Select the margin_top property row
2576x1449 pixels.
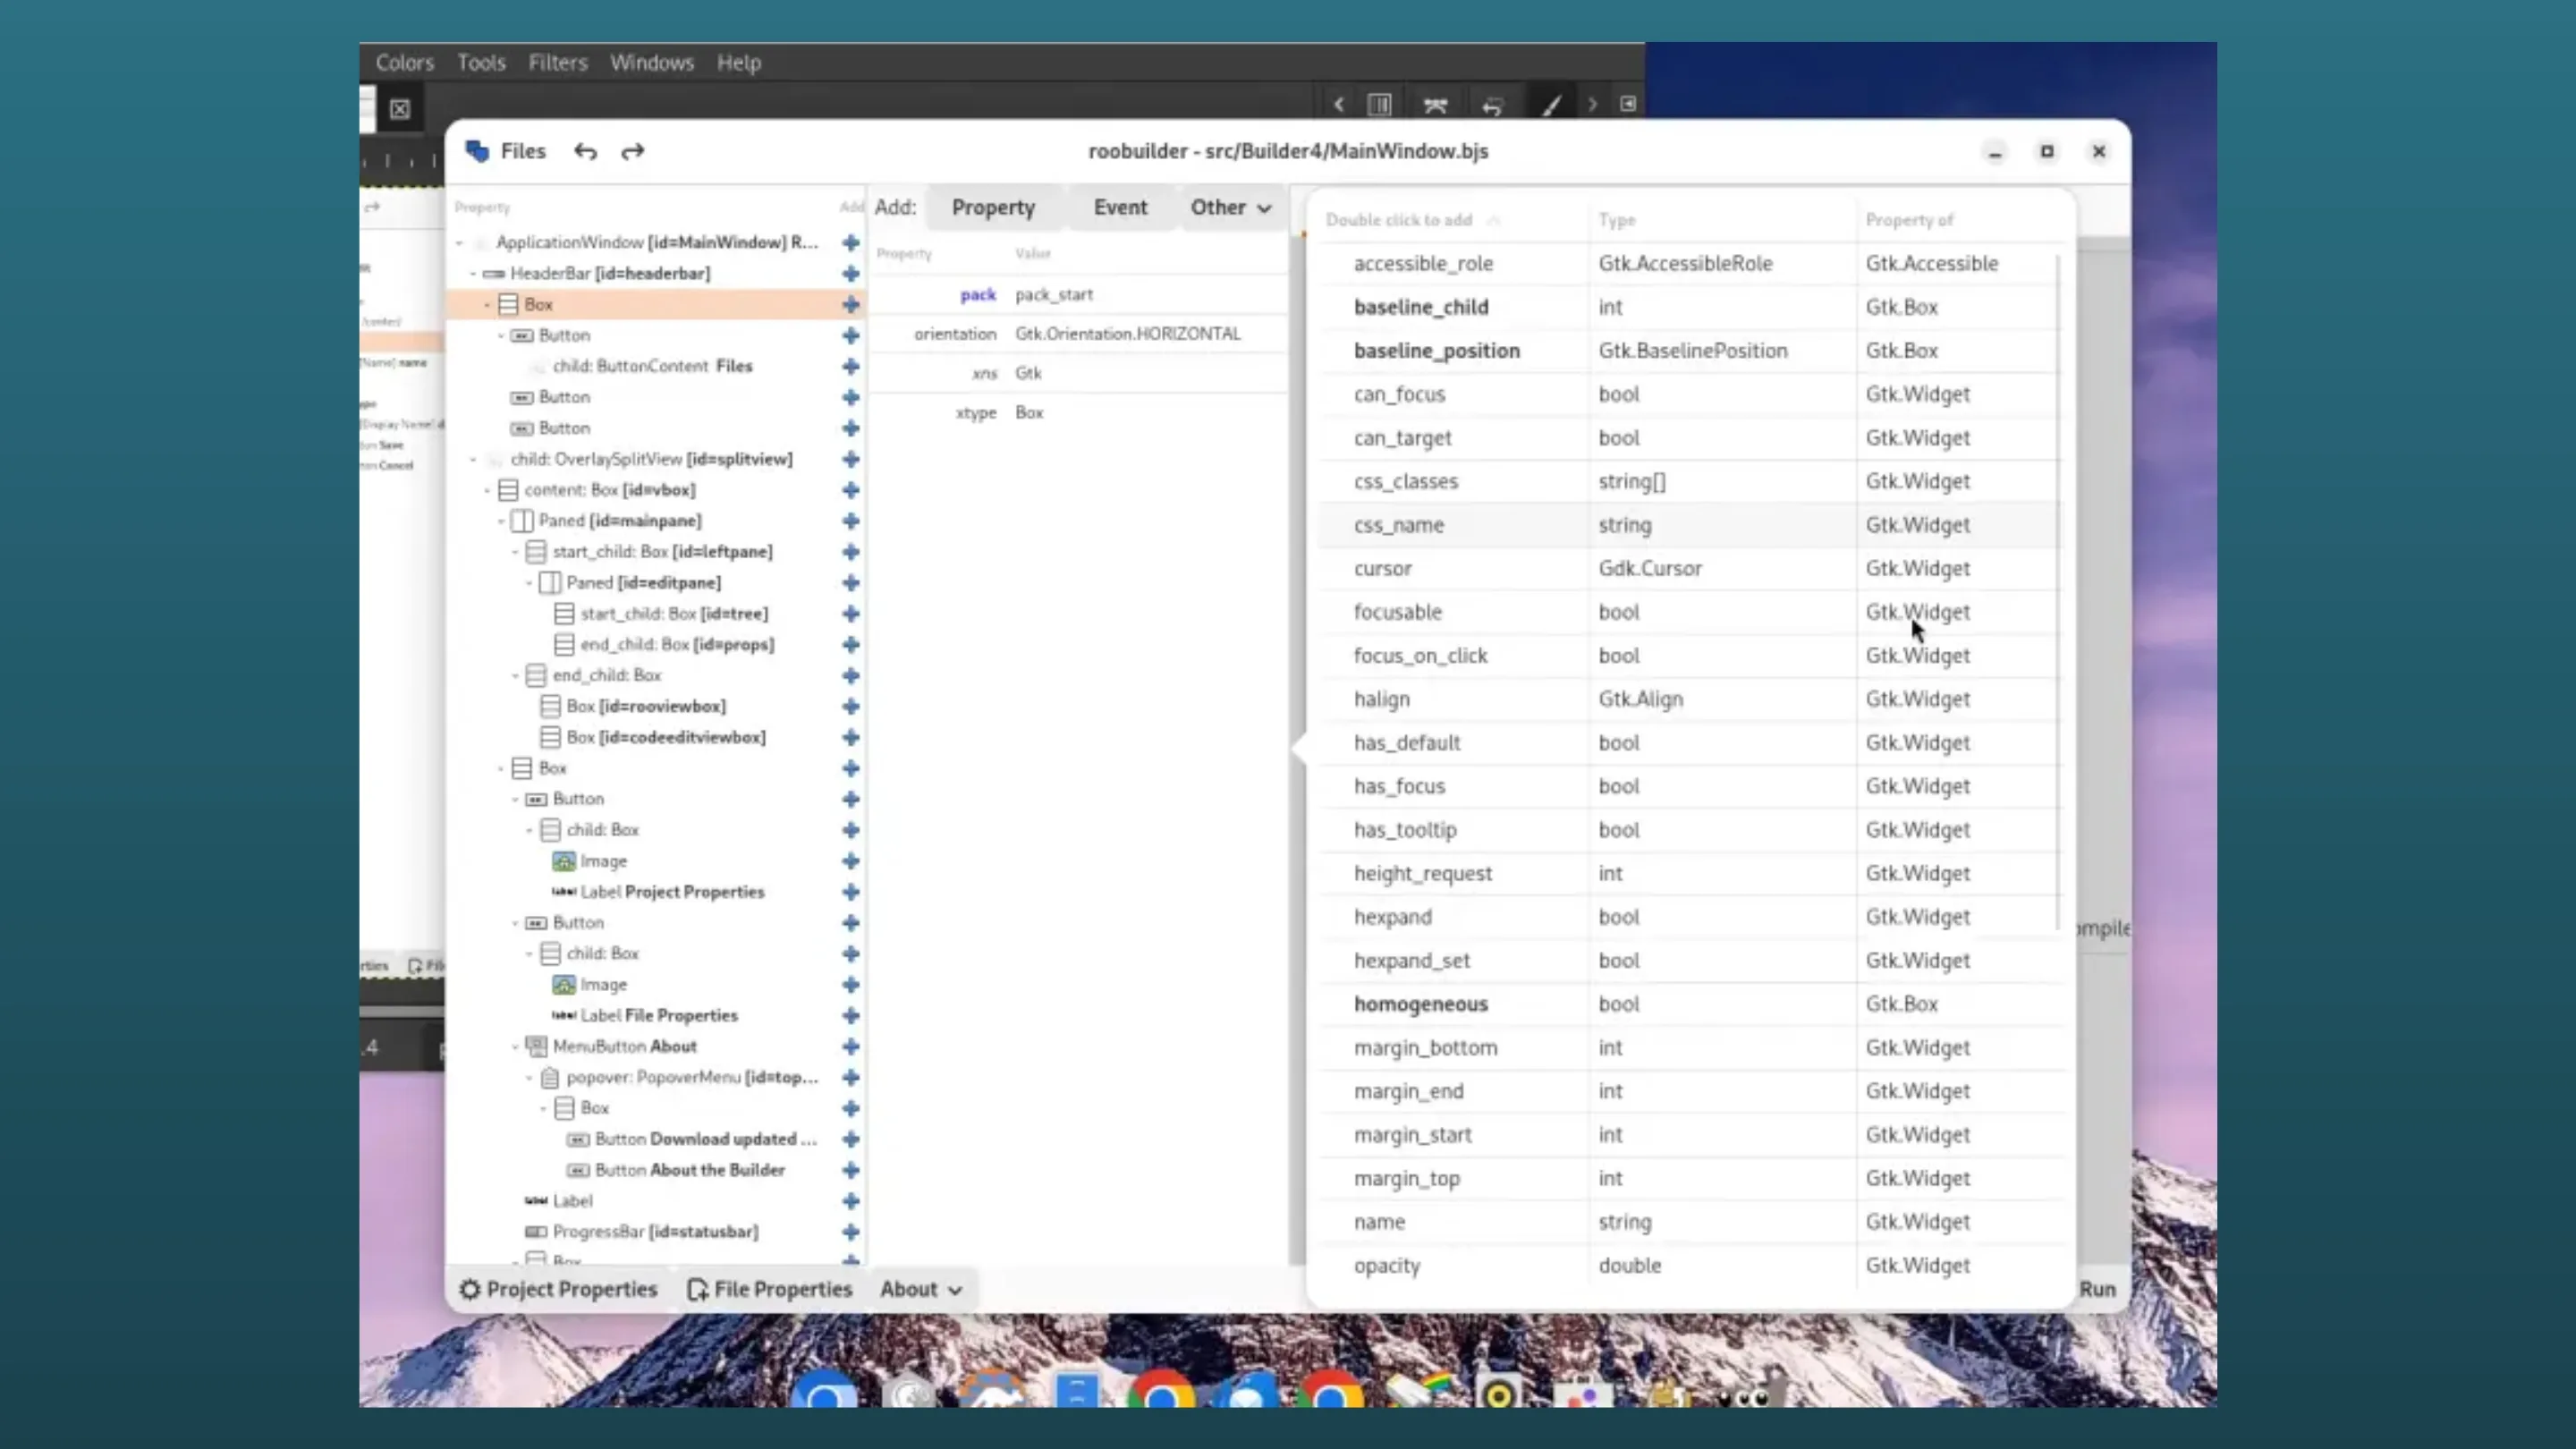1690,1178
